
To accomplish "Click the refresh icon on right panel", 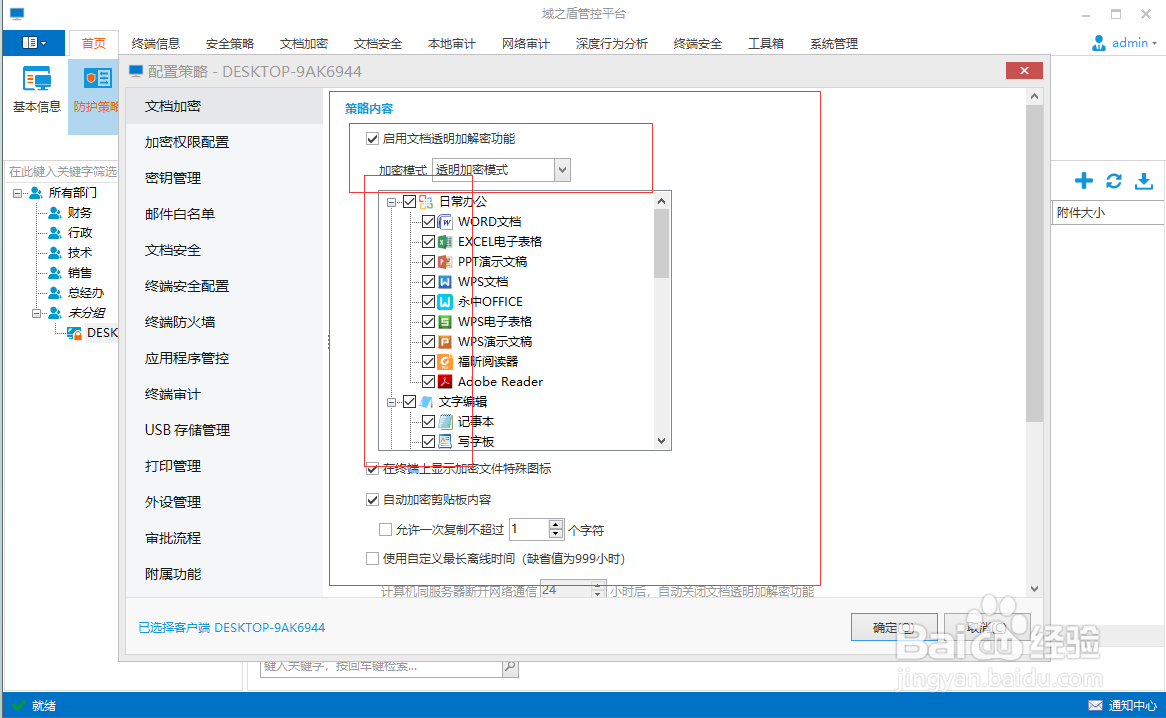I will (x=1113, y=181).
